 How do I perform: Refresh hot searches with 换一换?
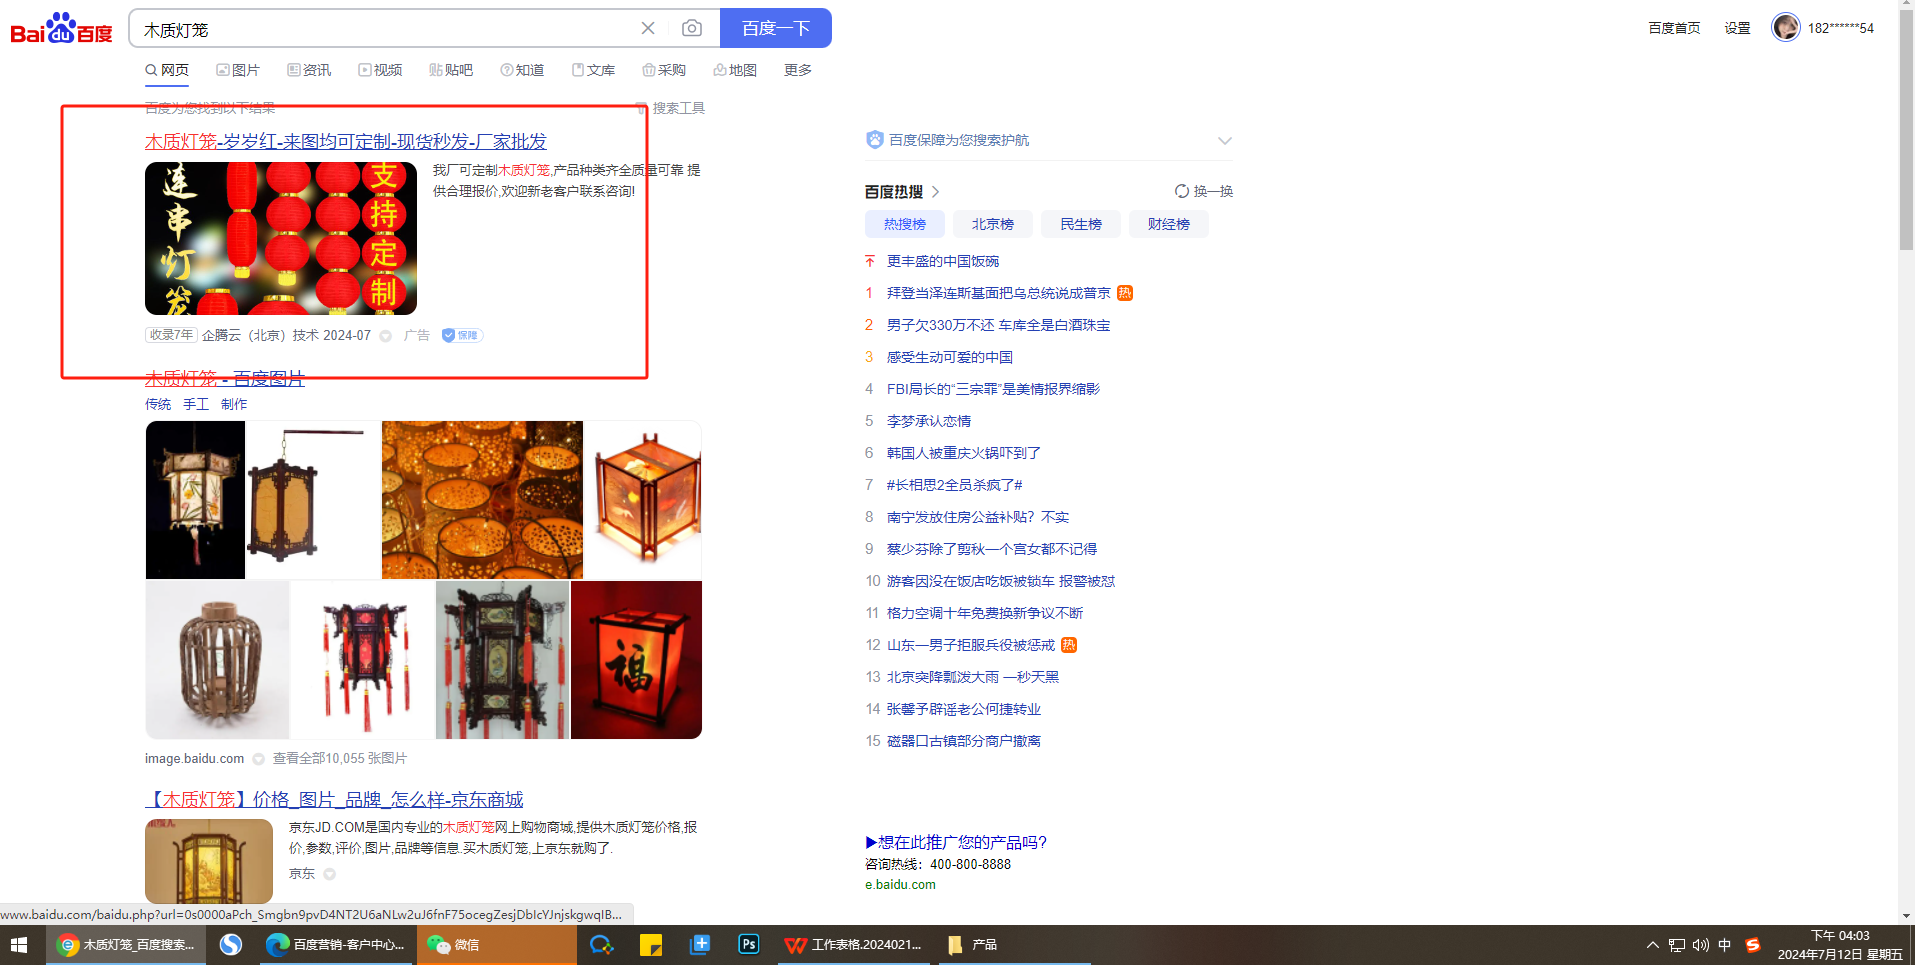click(1204, 191)
